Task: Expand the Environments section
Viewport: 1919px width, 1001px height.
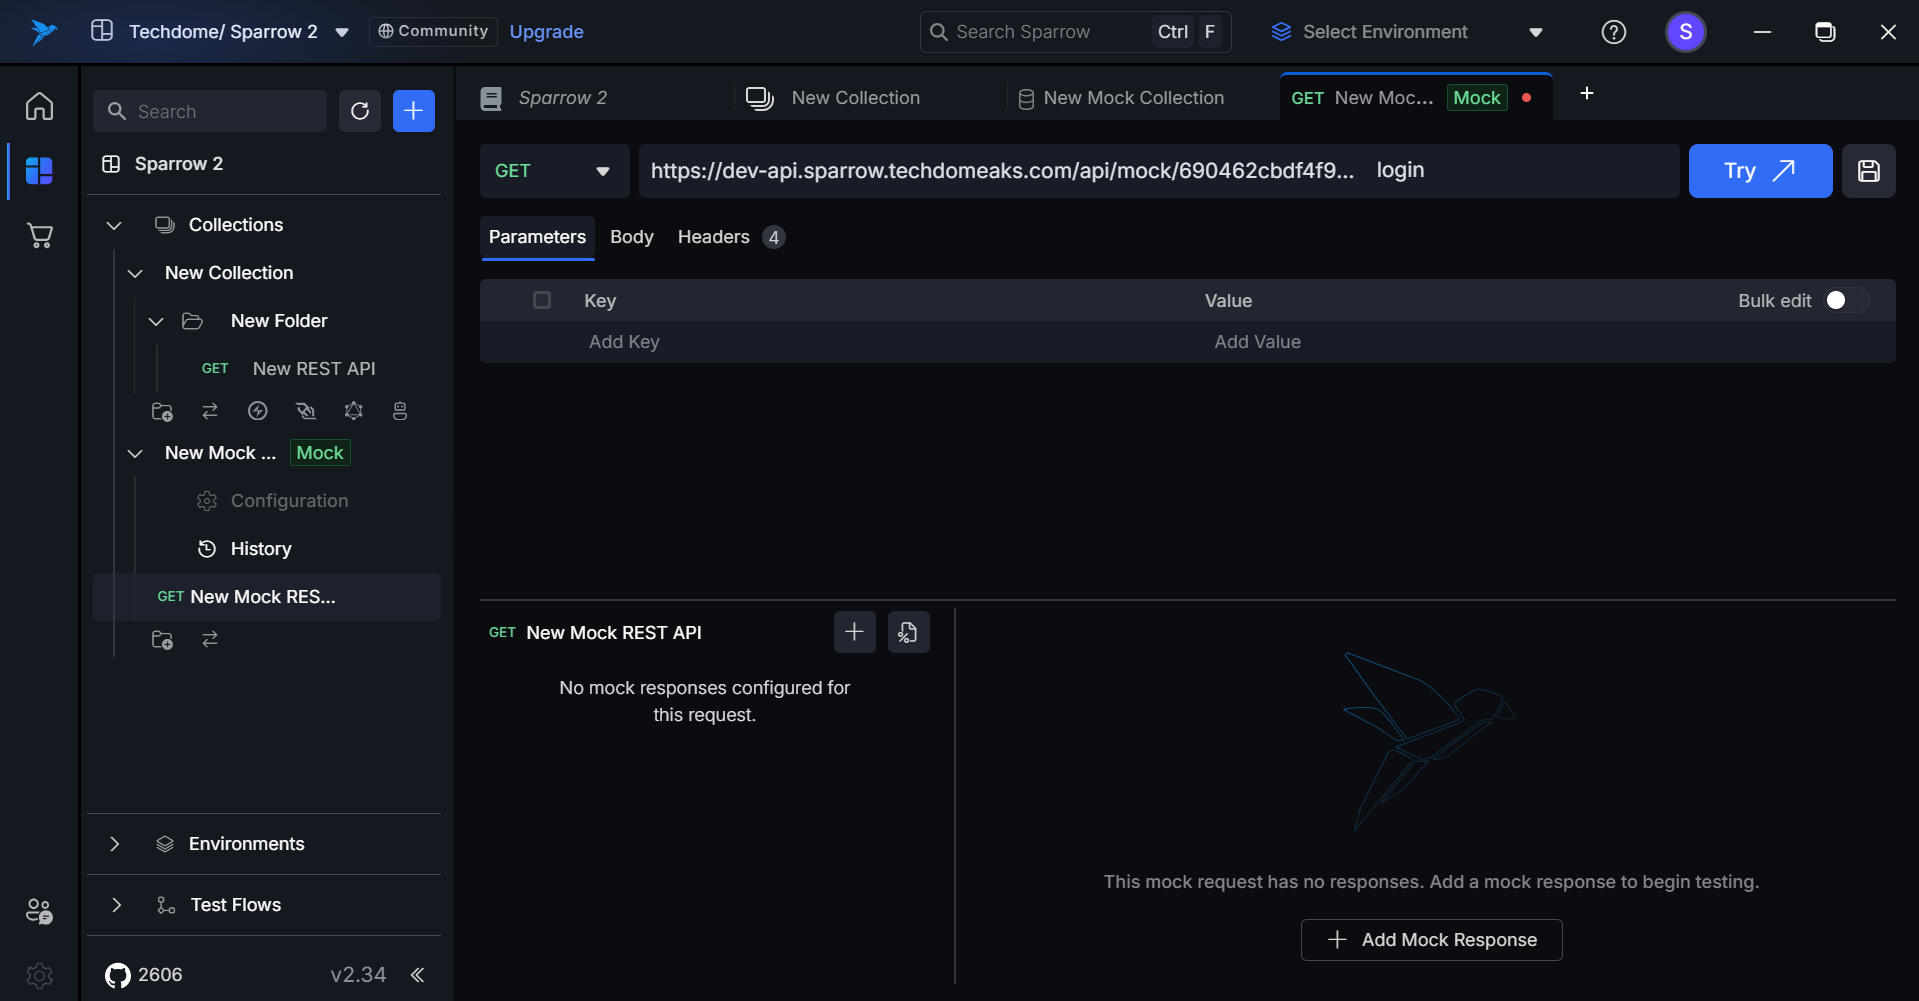Action: (115, 844)
